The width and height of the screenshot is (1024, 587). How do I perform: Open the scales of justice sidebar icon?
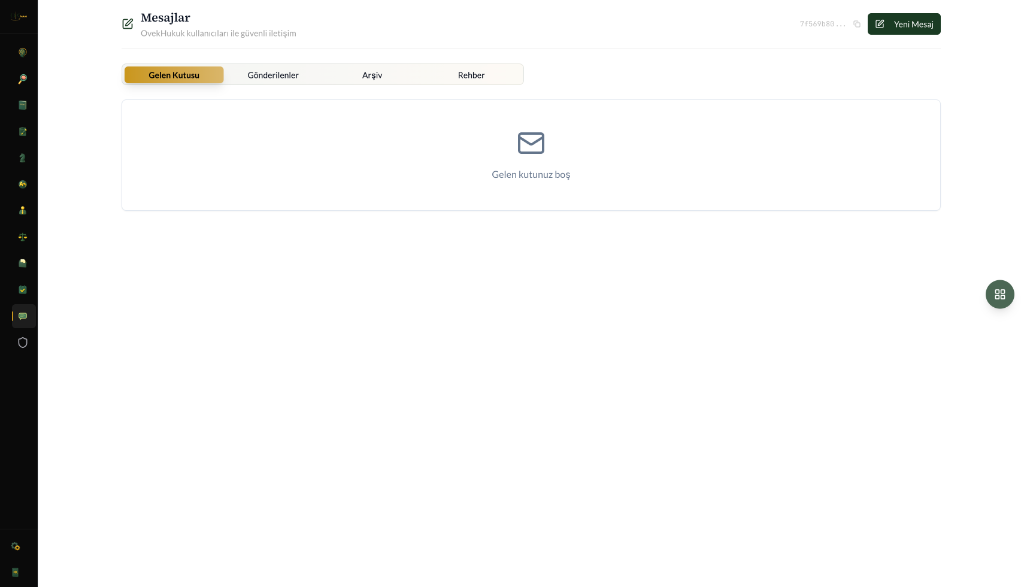point(22,237)
